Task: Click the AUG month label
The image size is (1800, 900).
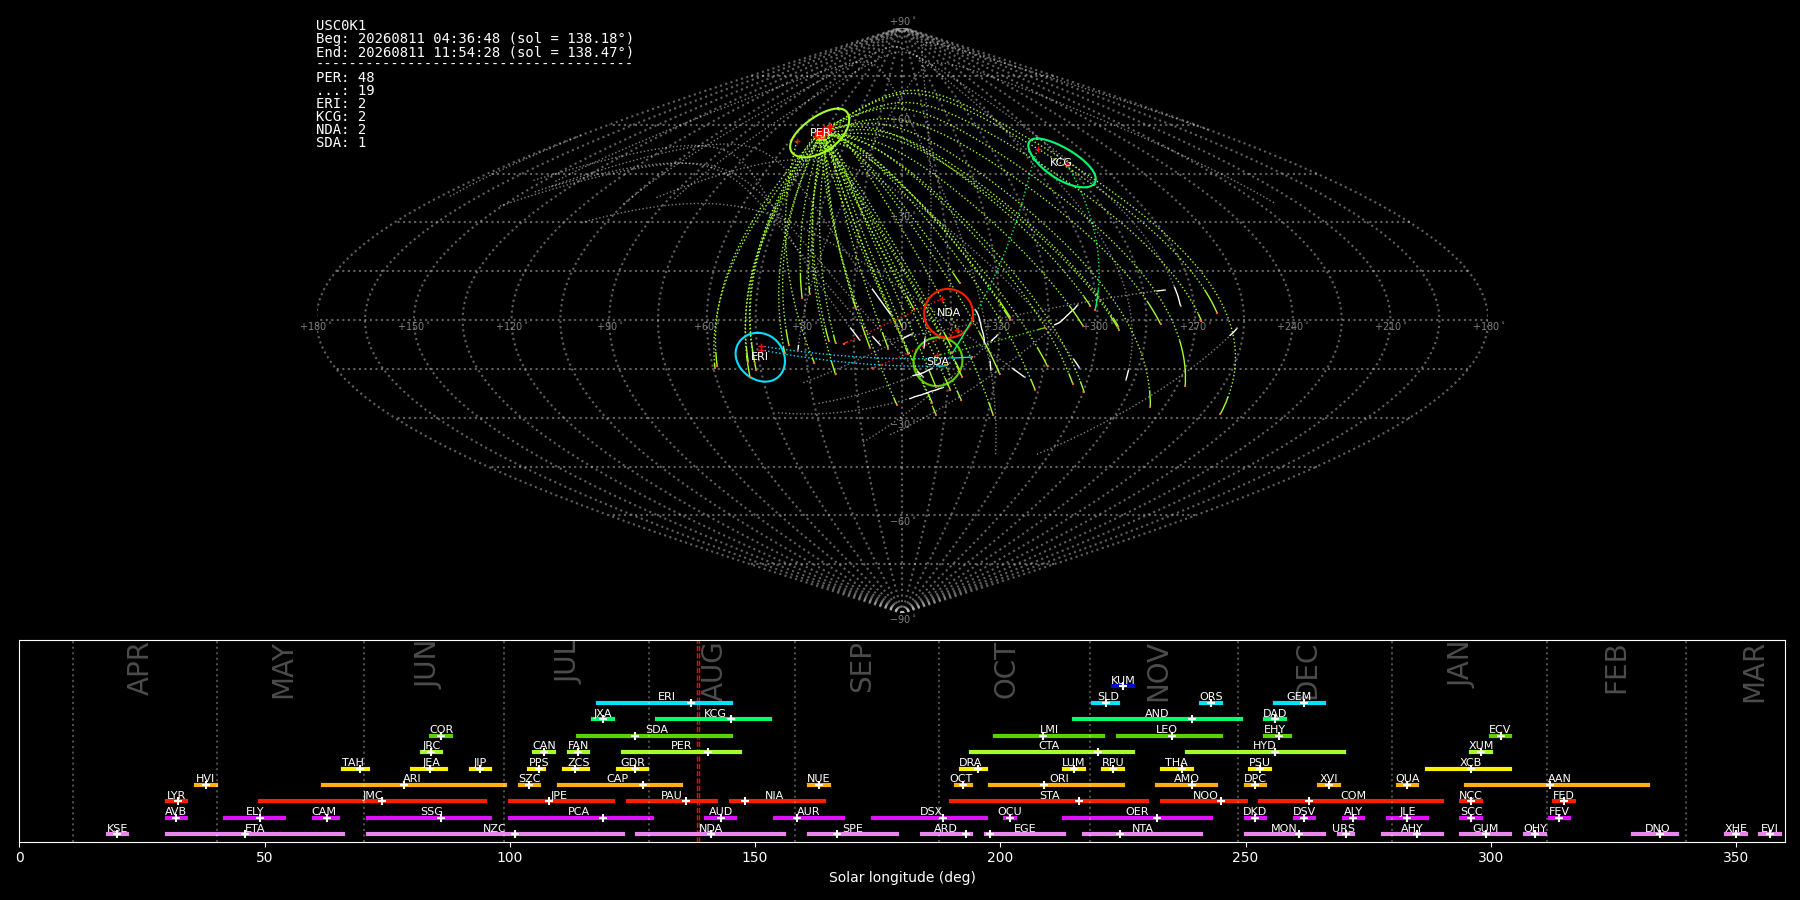Action: (x=711, y=673)
